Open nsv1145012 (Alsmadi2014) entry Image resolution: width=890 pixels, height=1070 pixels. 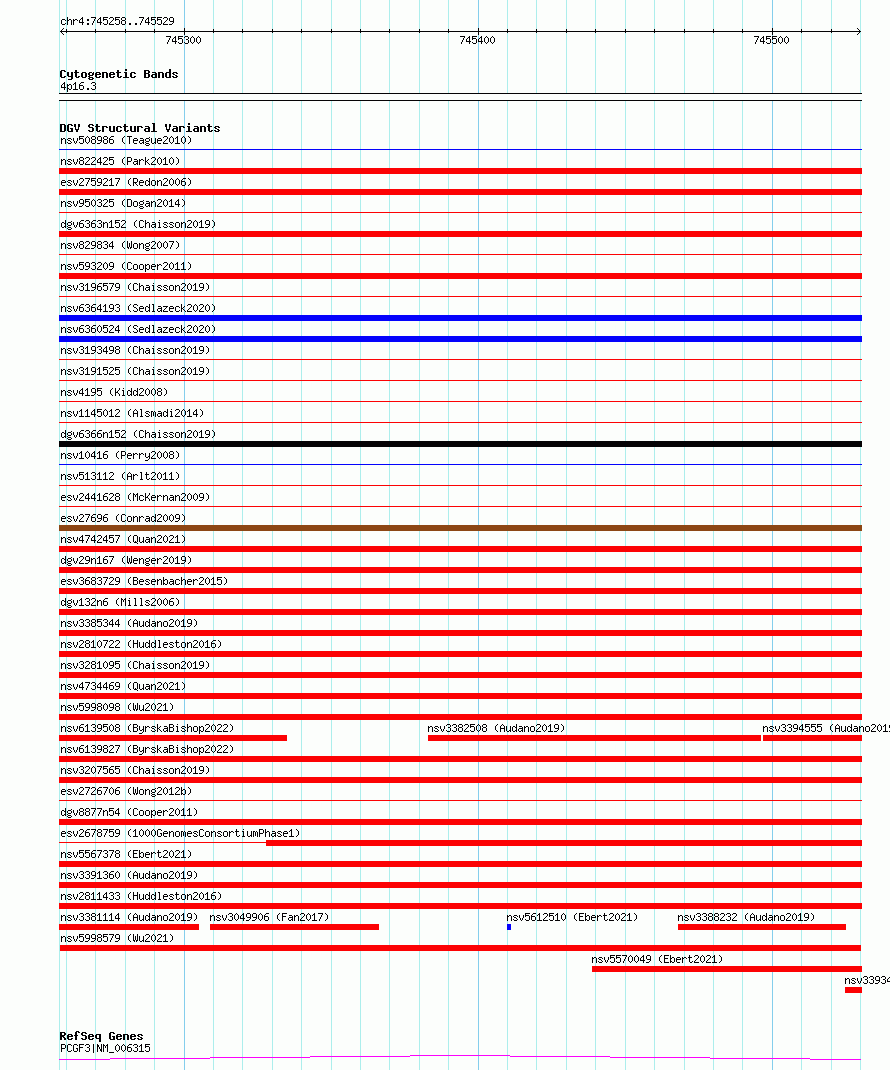[x=132, y=414]
